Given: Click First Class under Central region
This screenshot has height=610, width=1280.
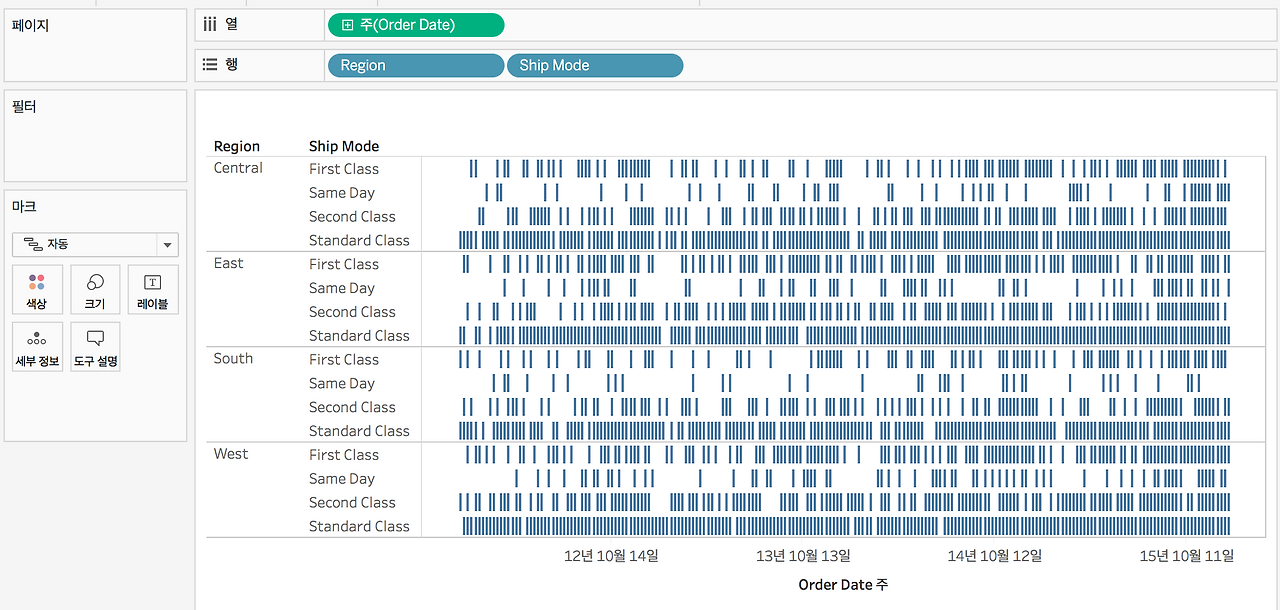Looking at the screenshot, I should point(344,169).
